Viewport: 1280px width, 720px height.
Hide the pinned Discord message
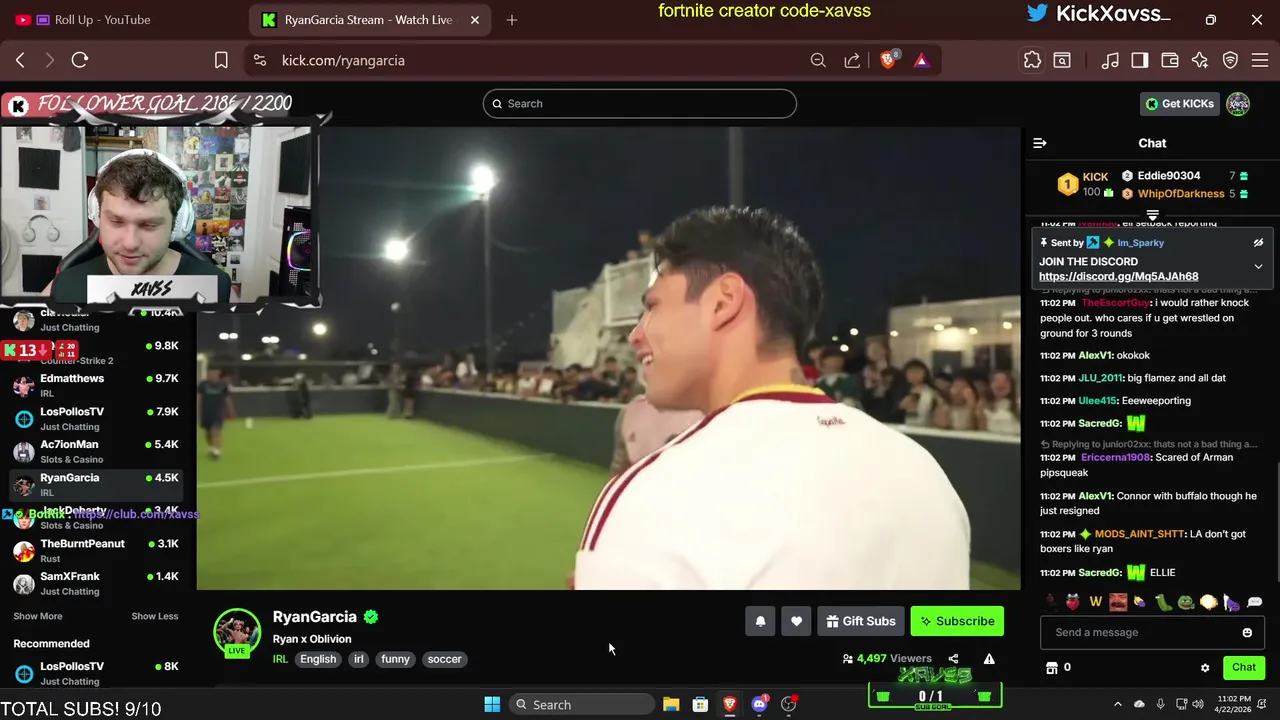coord(1258,242)
